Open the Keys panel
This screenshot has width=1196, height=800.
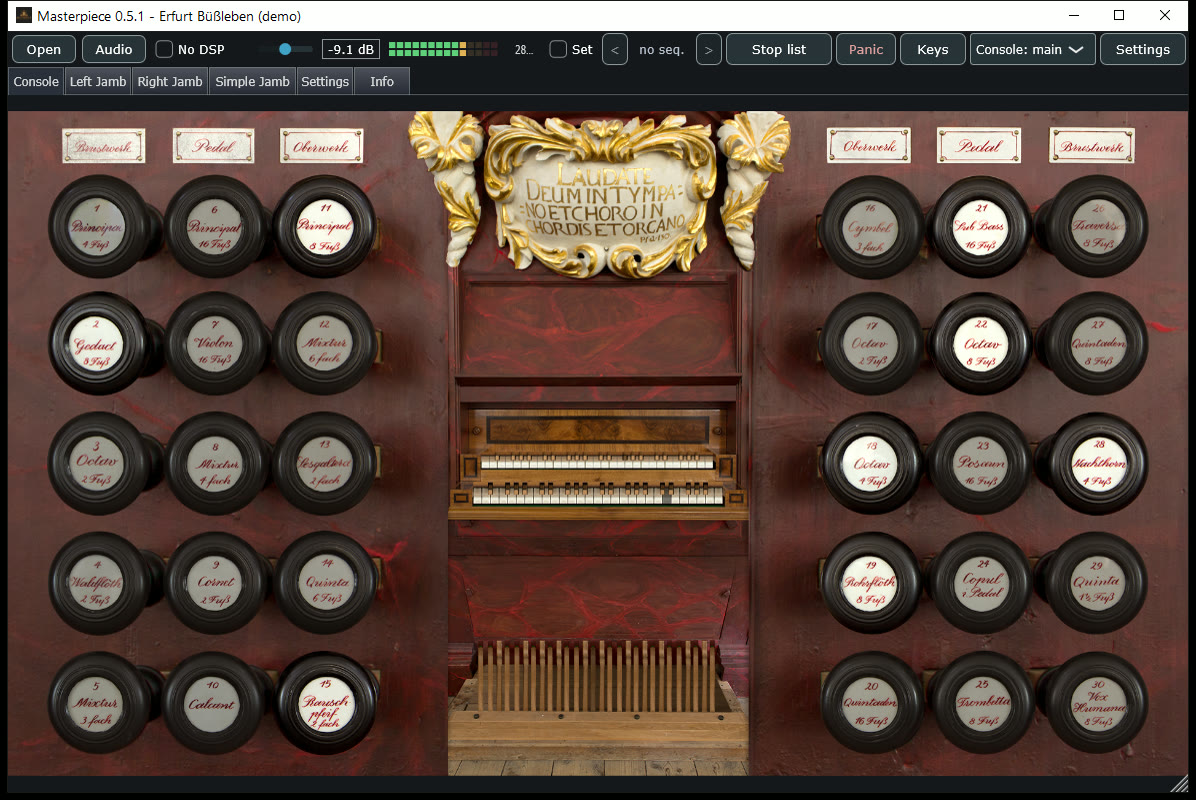[x=933, y=50]
